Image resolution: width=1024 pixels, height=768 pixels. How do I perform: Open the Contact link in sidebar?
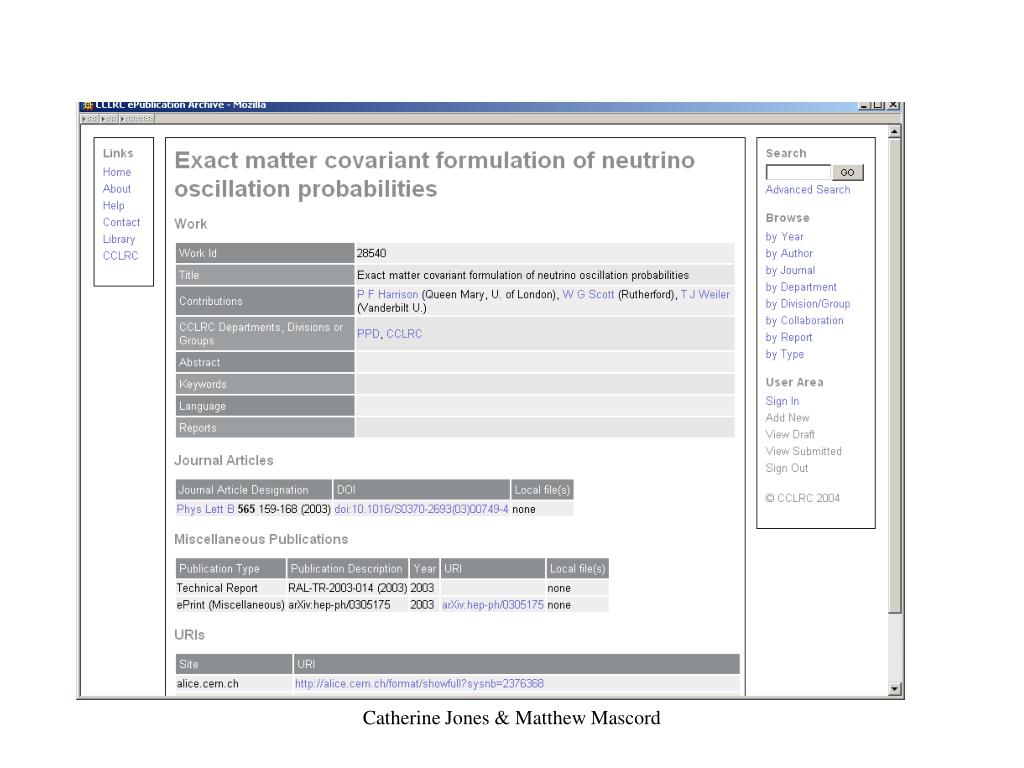(x=121, y=222)
